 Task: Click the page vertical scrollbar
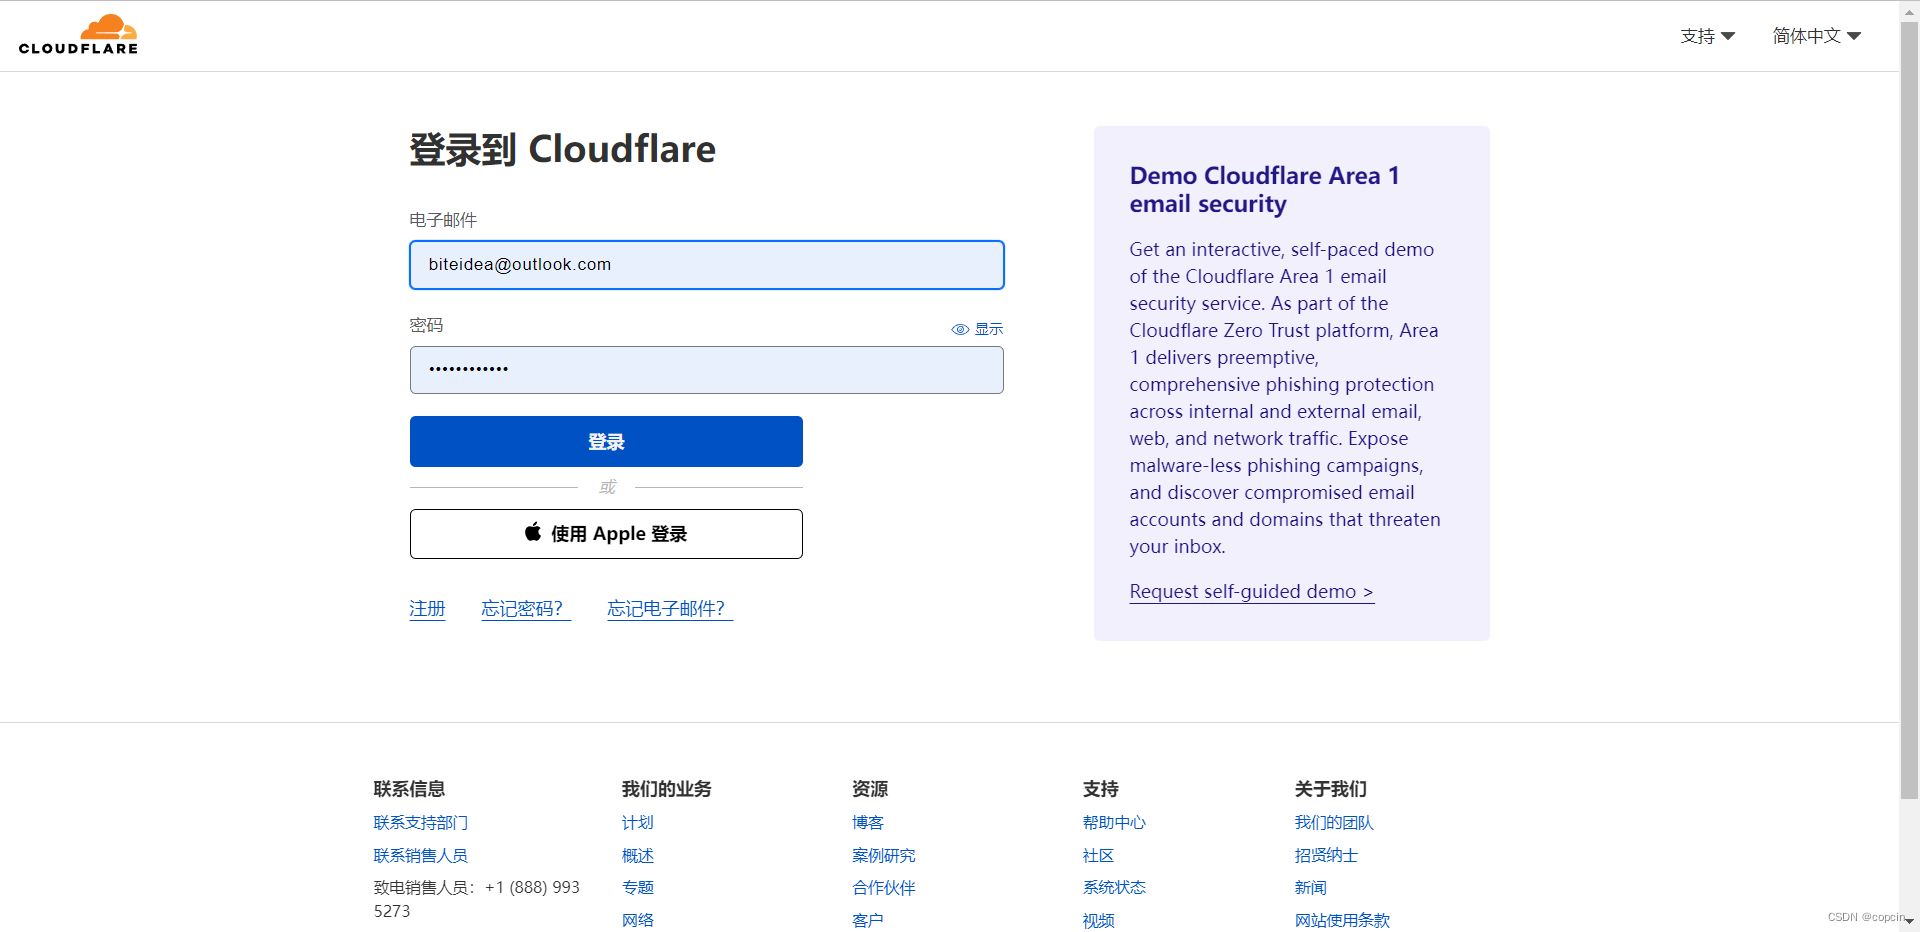pyautogui.click(x=1910, y=410)
